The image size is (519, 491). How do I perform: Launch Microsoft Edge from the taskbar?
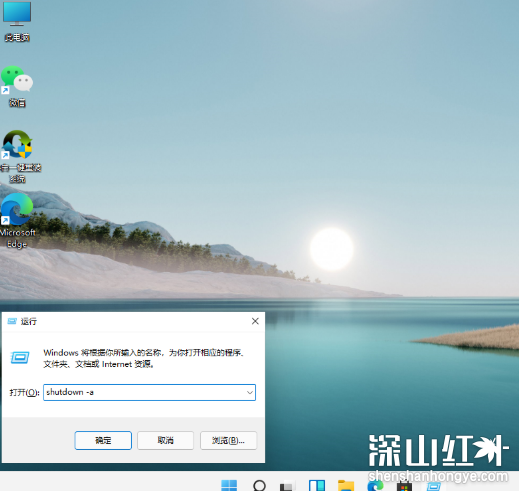(375, 485)
